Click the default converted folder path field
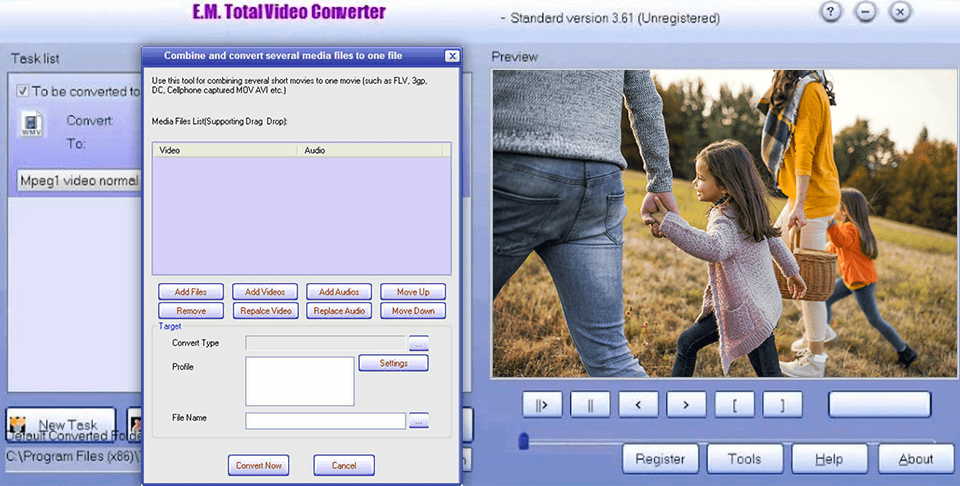960x486 pixels. (73, 457)
